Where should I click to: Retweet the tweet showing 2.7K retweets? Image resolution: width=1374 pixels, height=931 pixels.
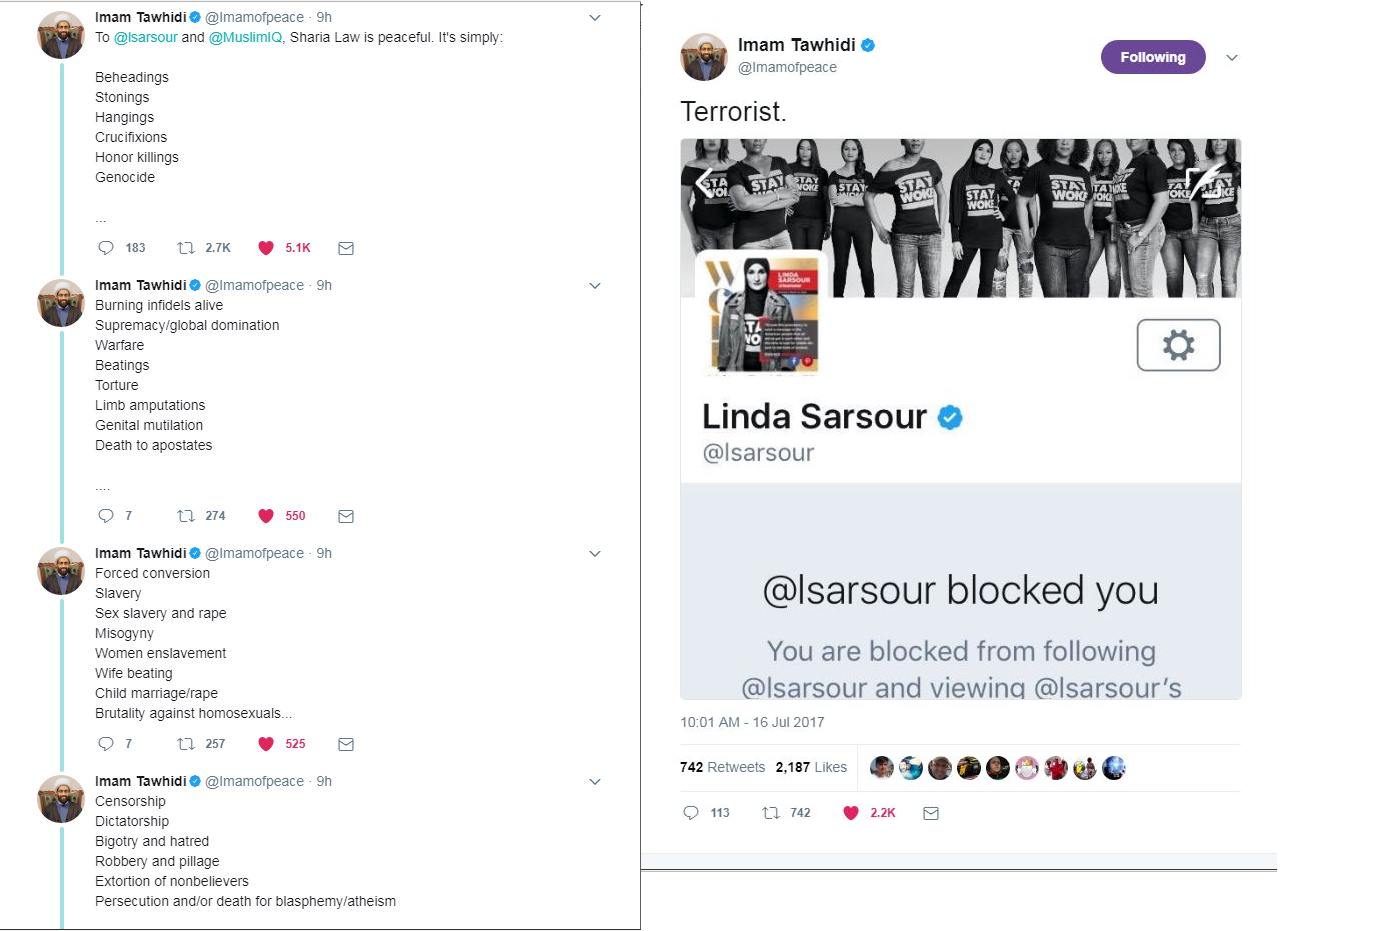pos(185,248)
